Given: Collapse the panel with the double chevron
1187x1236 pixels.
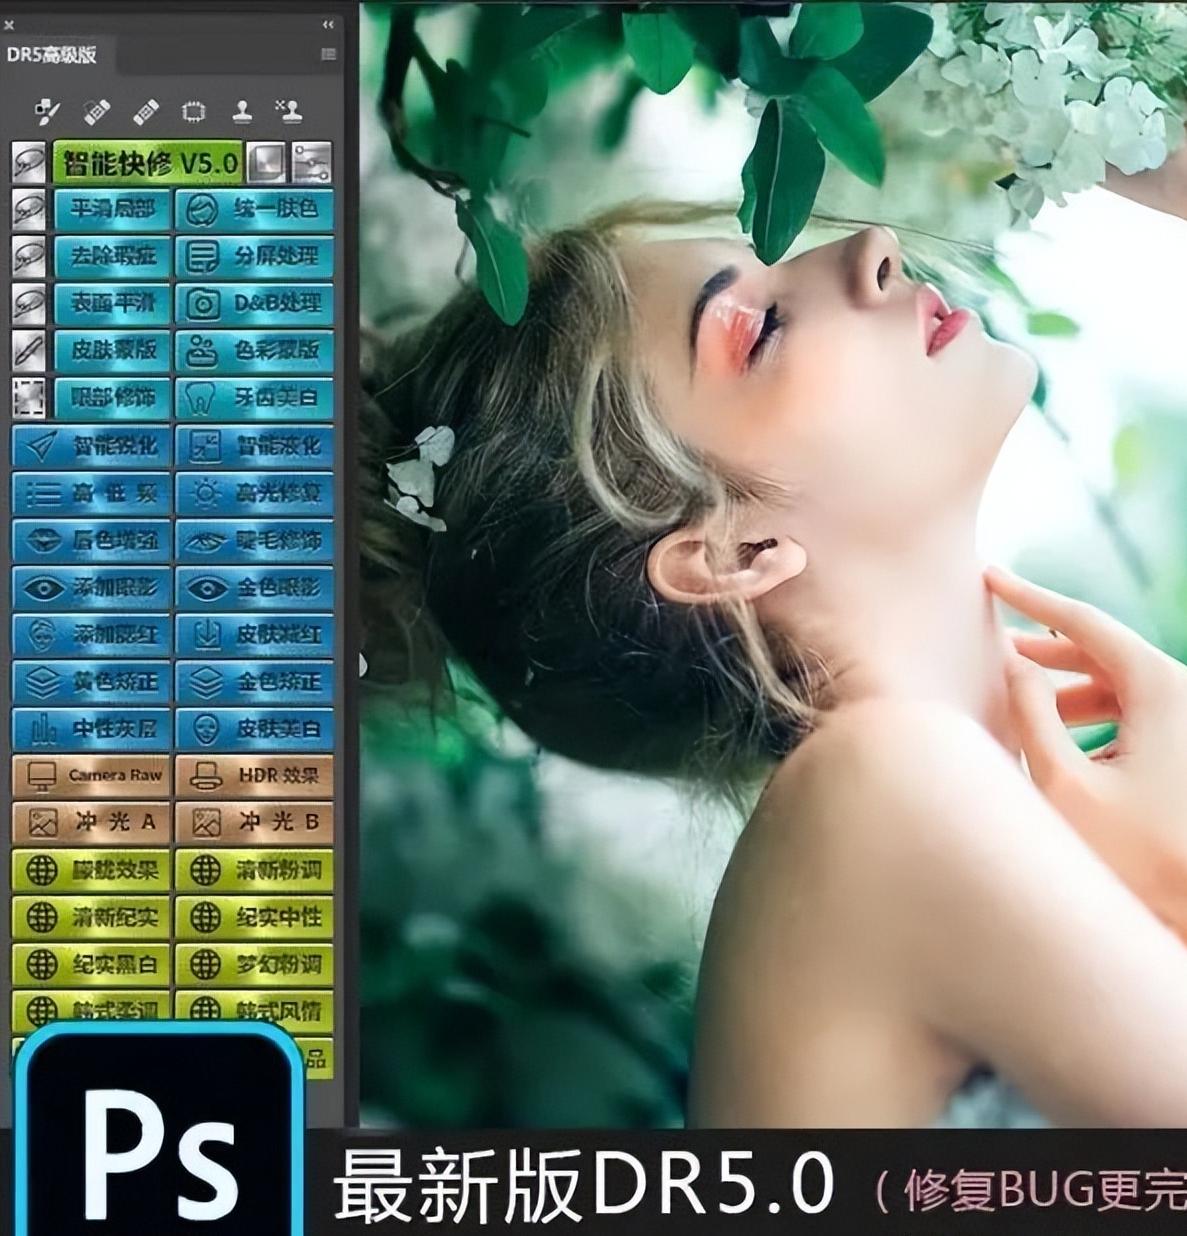Looking at the screenshot, I should 326,22.
